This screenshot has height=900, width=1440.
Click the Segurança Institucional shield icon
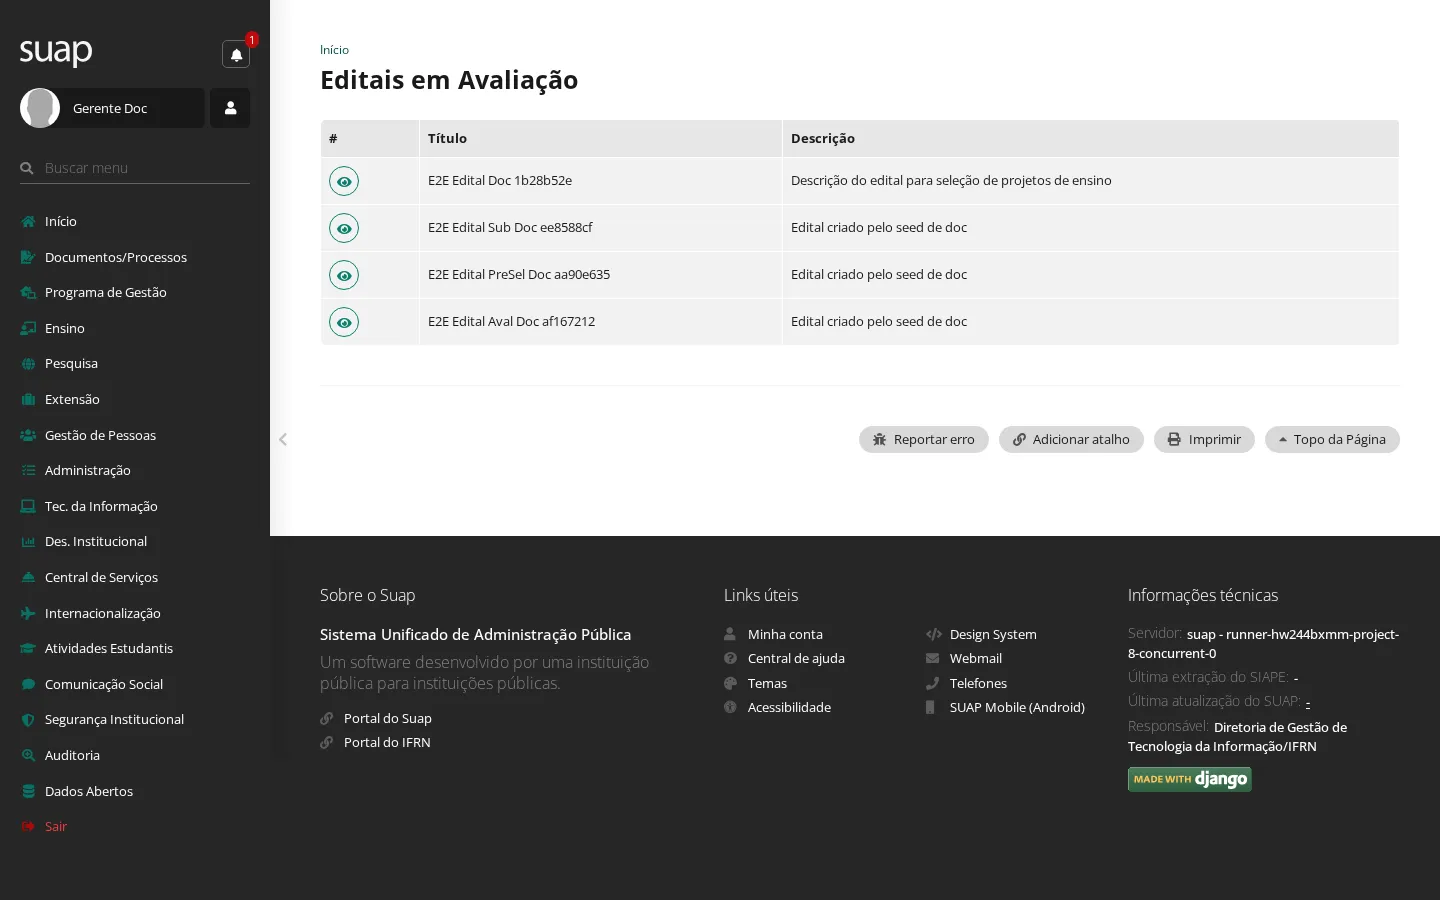pyautogui.click(x=28, y=719)
